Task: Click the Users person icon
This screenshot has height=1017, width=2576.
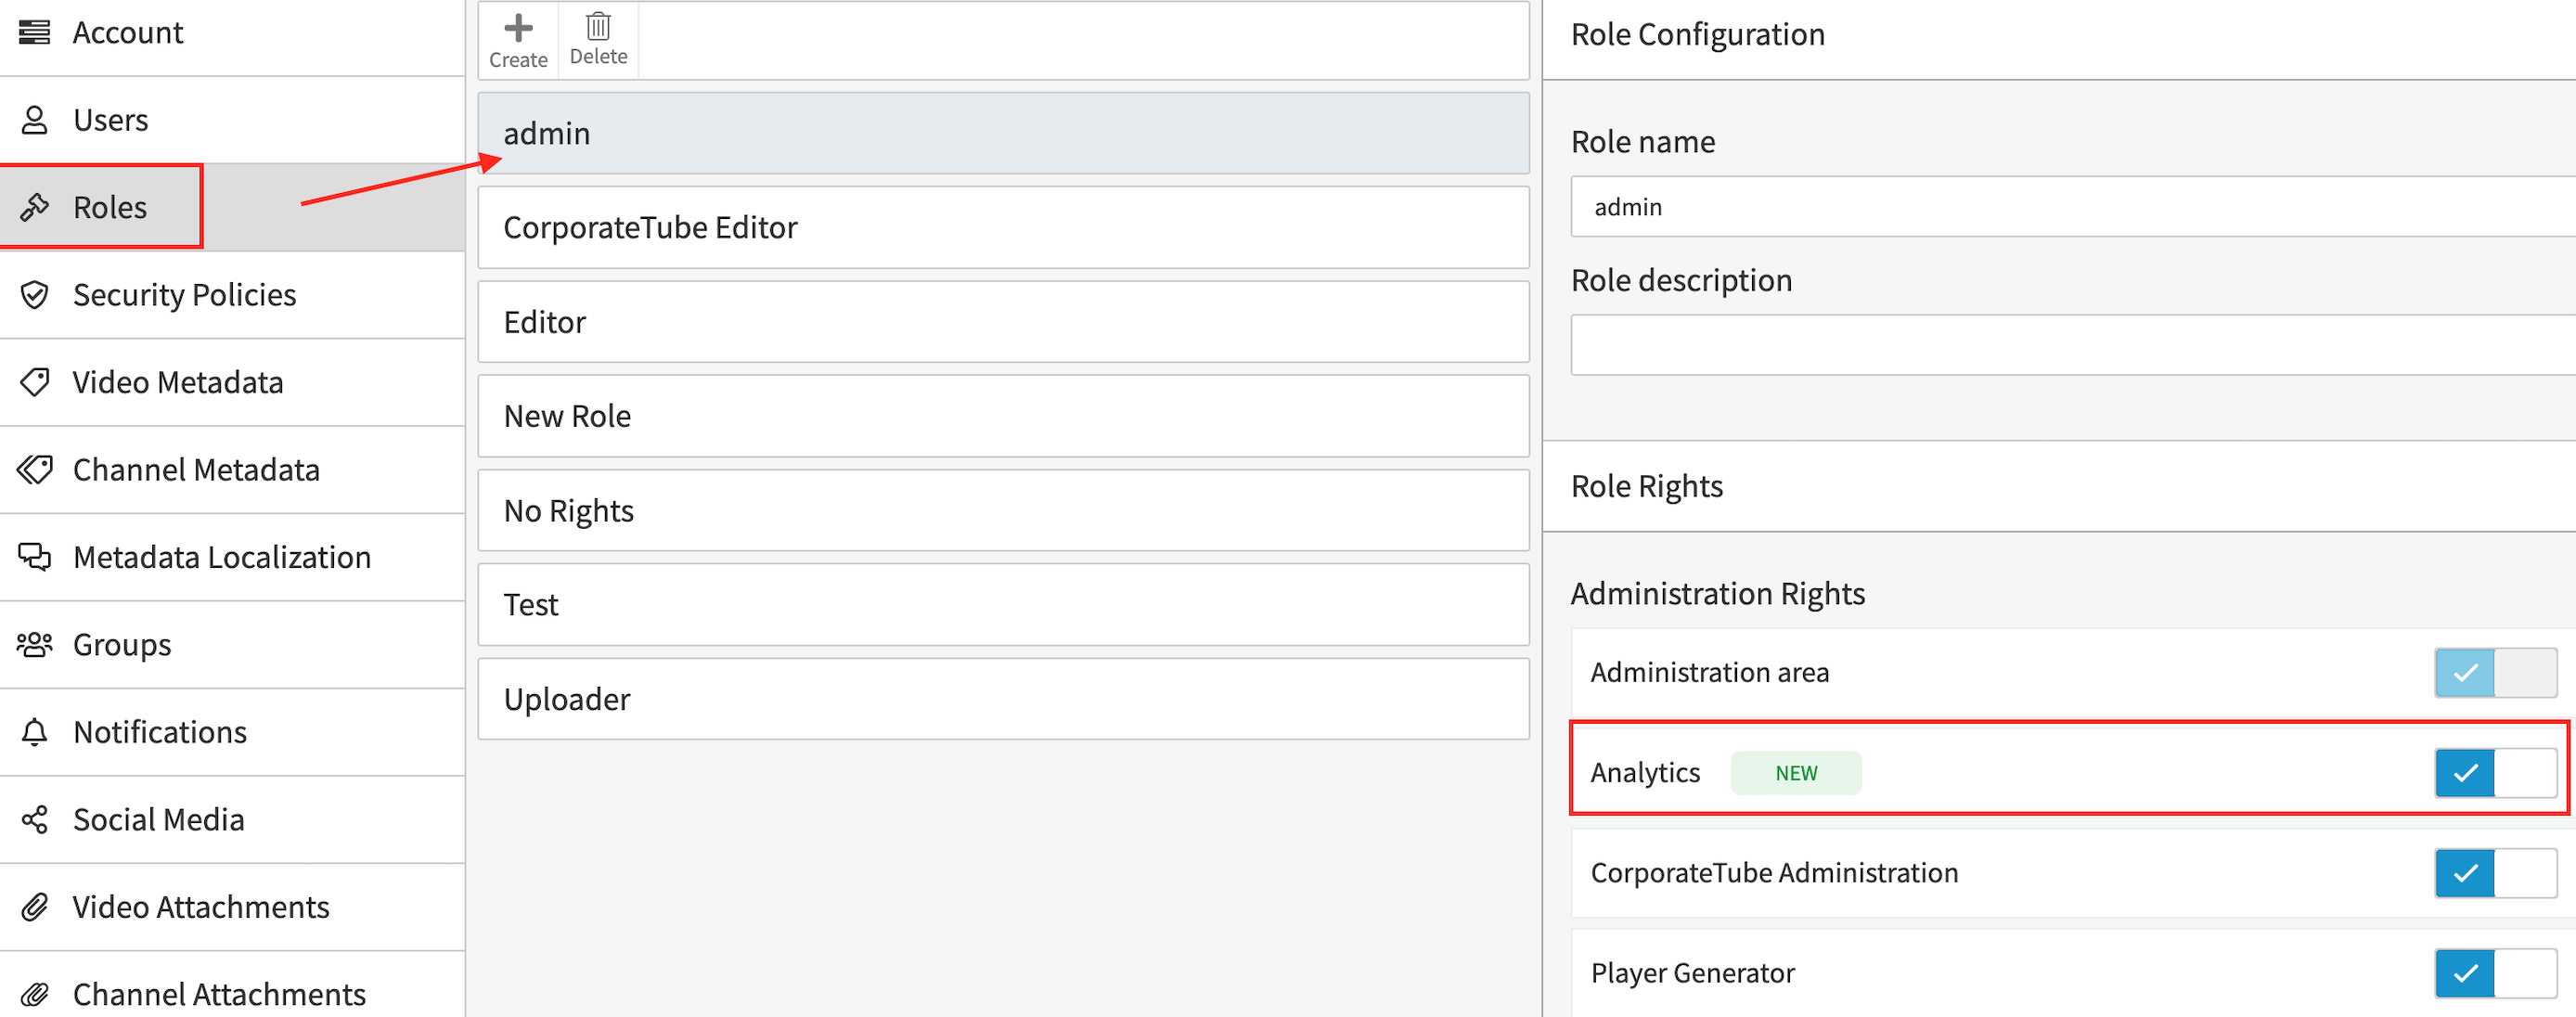Action: pyautogui.click(x=35, y=120)
